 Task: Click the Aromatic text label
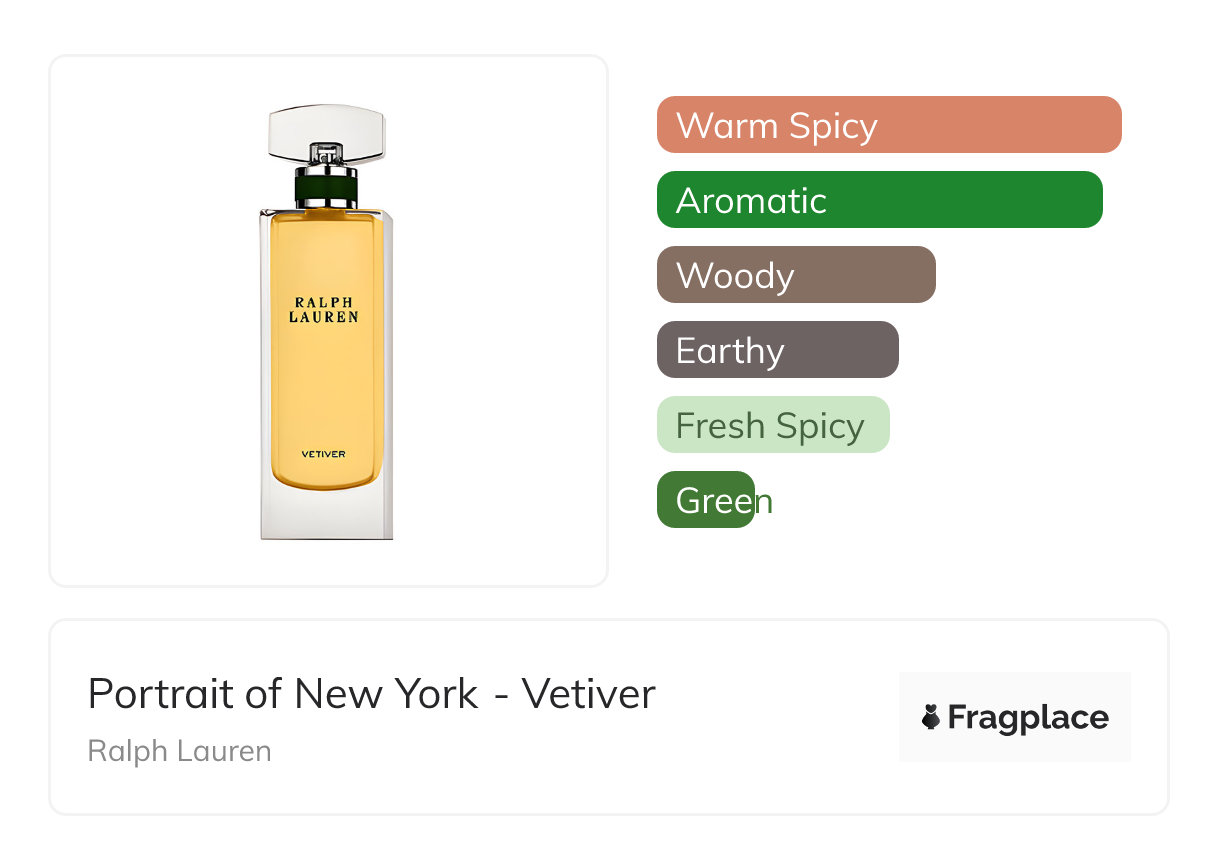pyautogui.click(x=751, y=201)
